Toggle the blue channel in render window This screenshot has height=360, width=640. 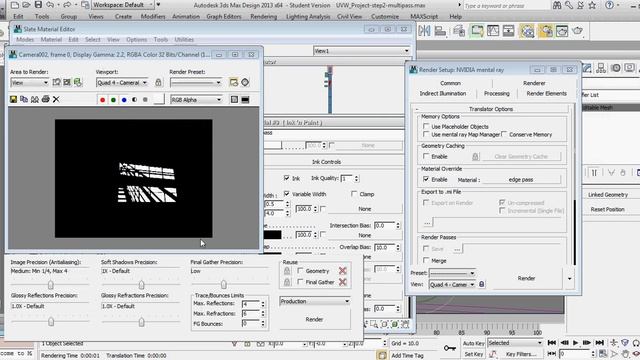click(124, 100)
